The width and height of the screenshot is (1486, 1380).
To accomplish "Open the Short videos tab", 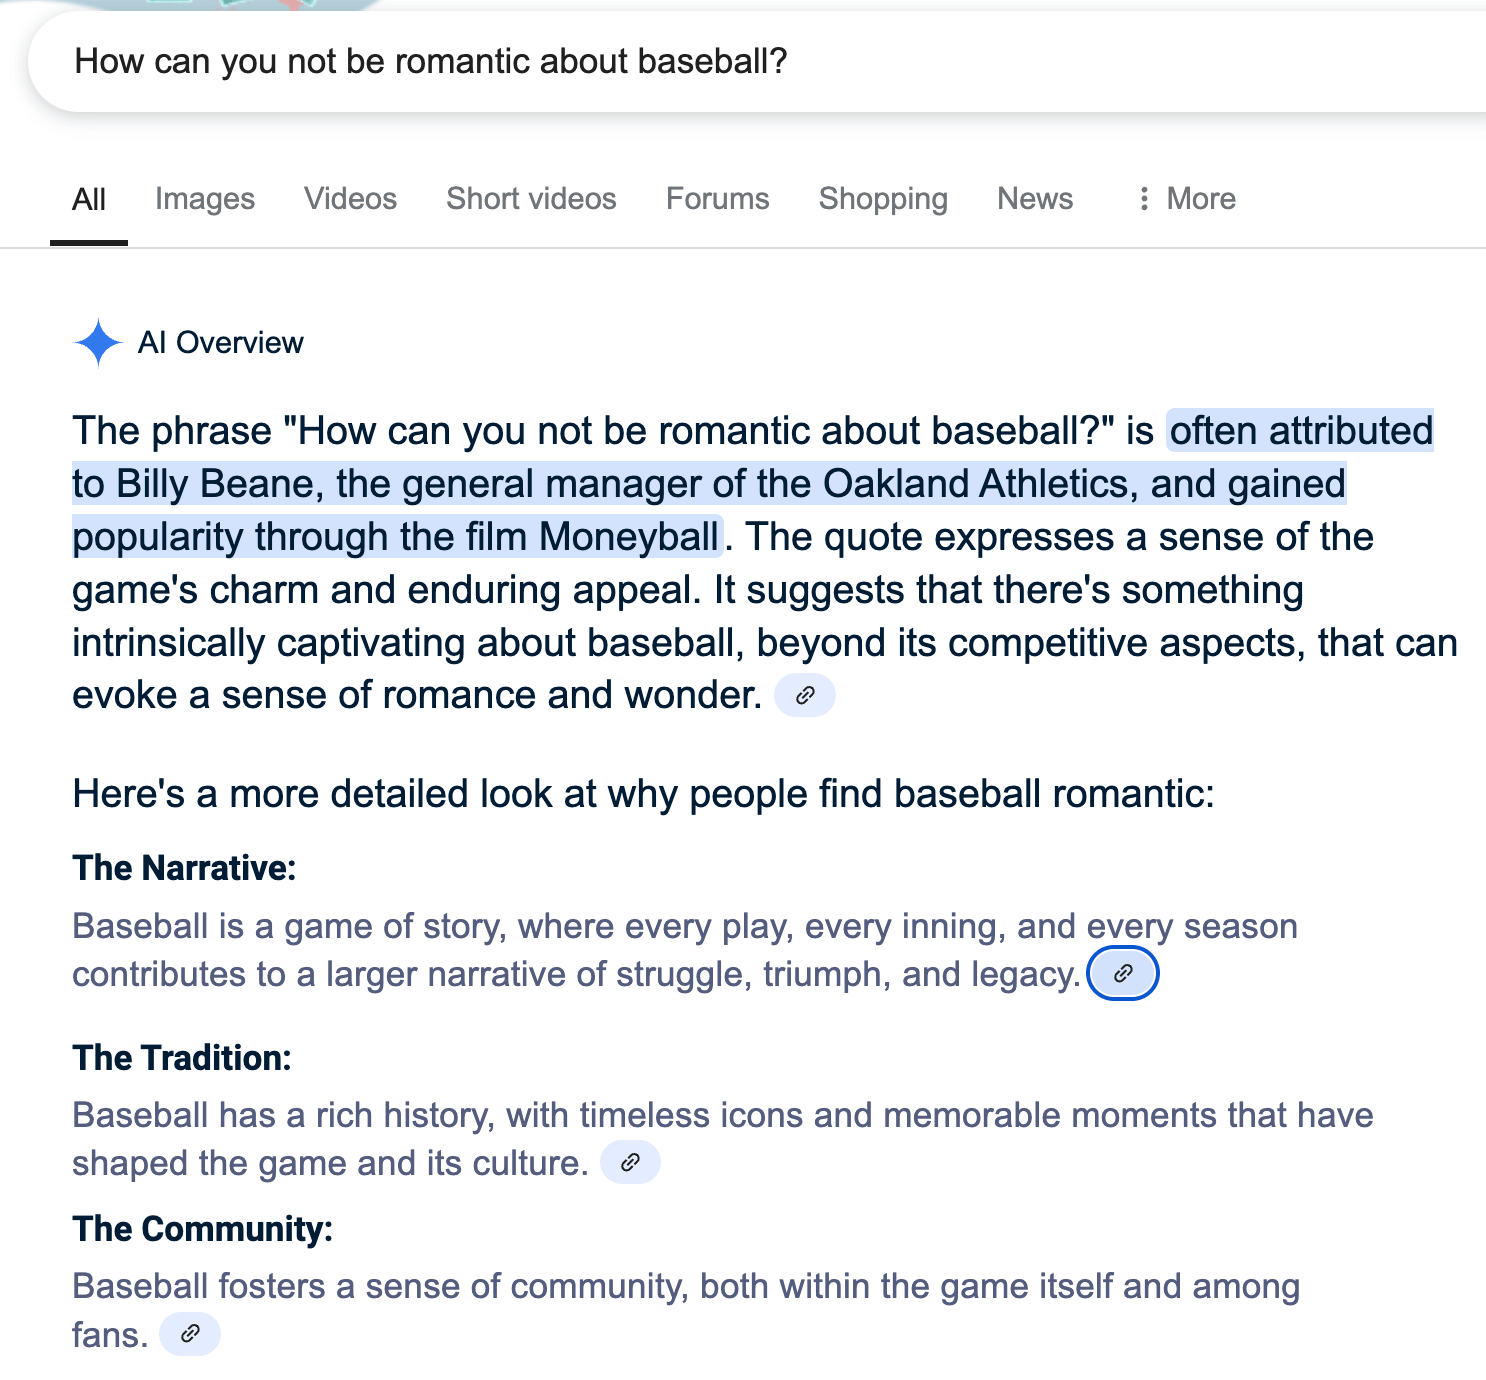I will point(531,199).
